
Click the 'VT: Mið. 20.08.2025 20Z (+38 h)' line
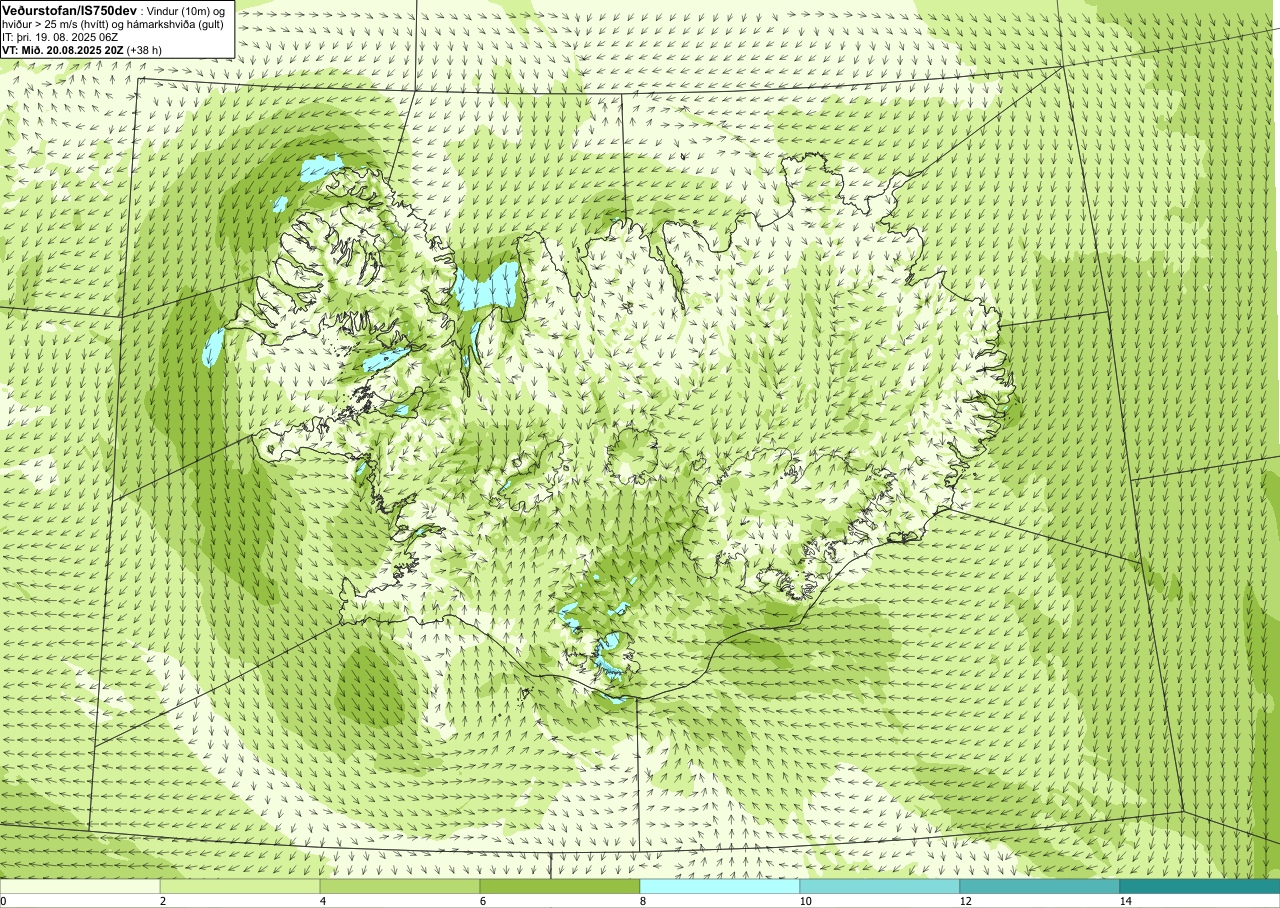tap(81, 49)
